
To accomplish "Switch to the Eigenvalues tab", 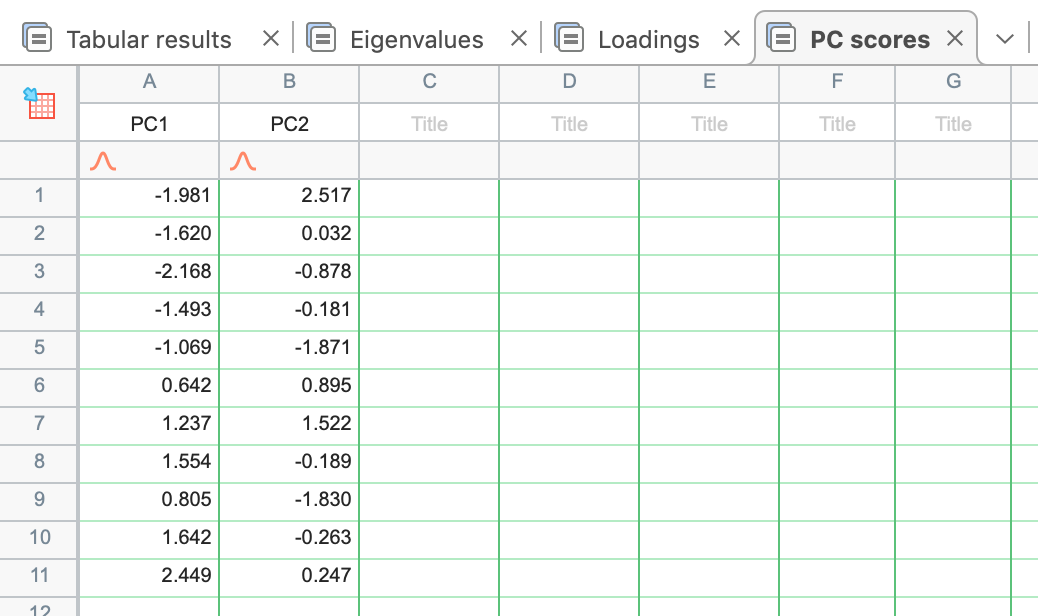I will 416,40.
